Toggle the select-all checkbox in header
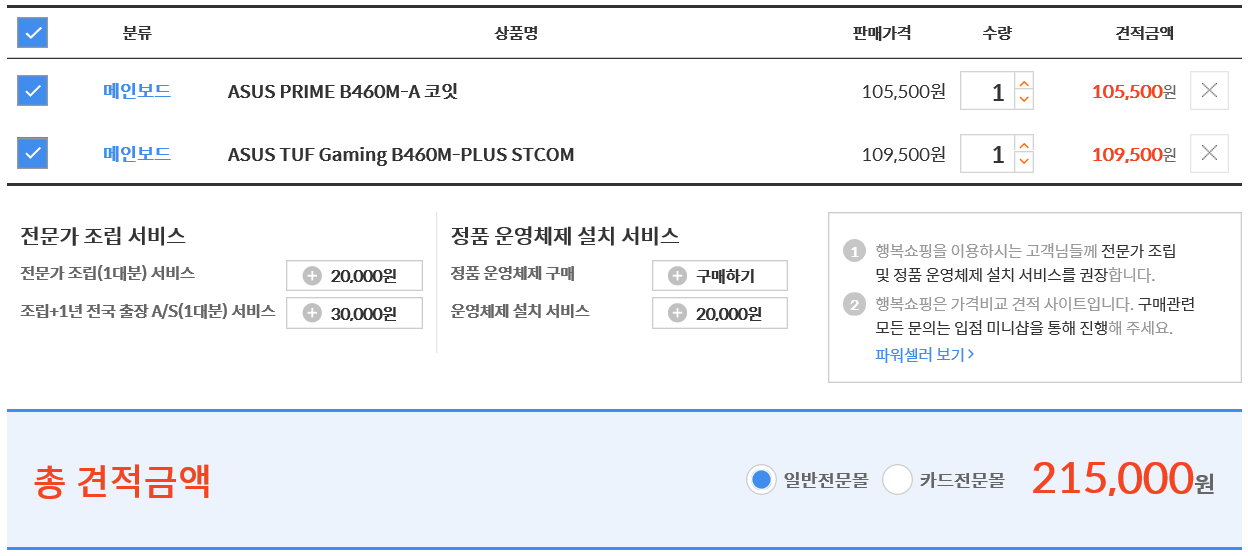 (32, 33)
